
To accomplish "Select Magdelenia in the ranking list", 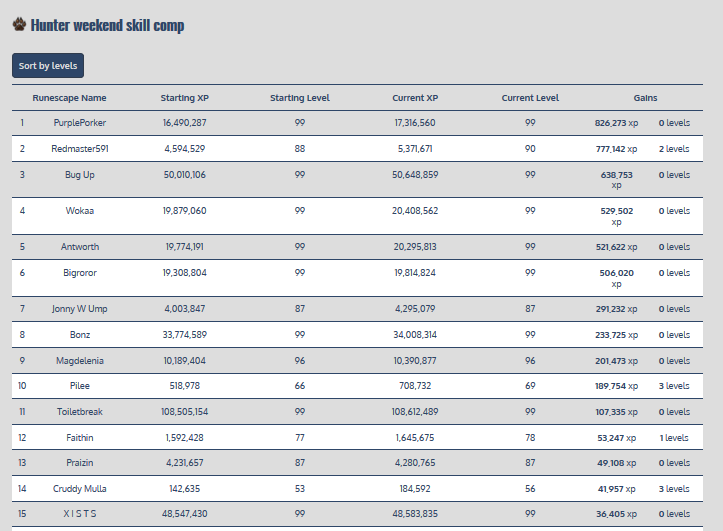I will click(80, 361).
